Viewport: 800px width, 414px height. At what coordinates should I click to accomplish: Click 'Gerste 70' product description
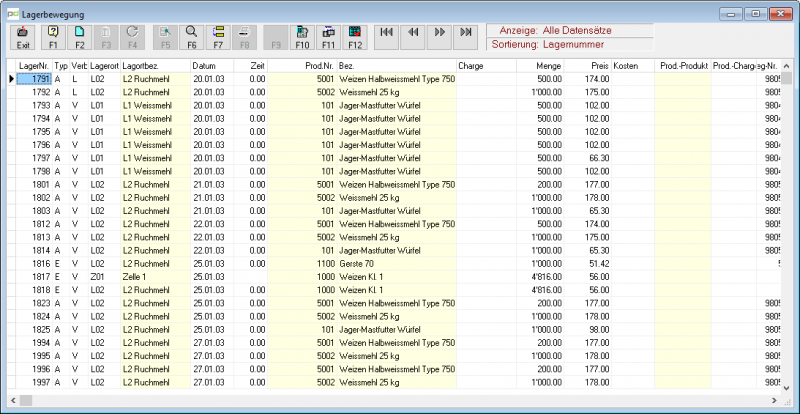(396, 264)
